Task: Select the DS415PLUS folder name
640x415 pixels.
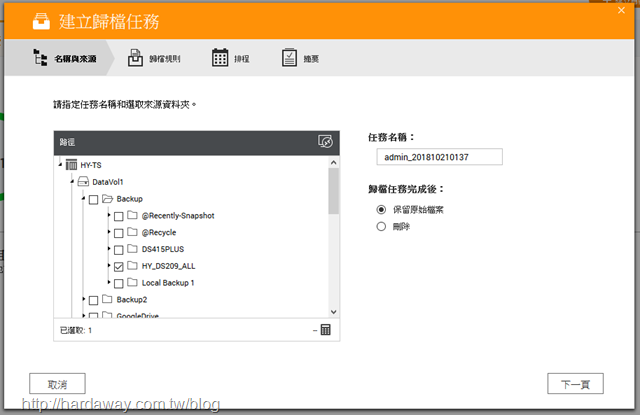Action: (x=163, y=249)
